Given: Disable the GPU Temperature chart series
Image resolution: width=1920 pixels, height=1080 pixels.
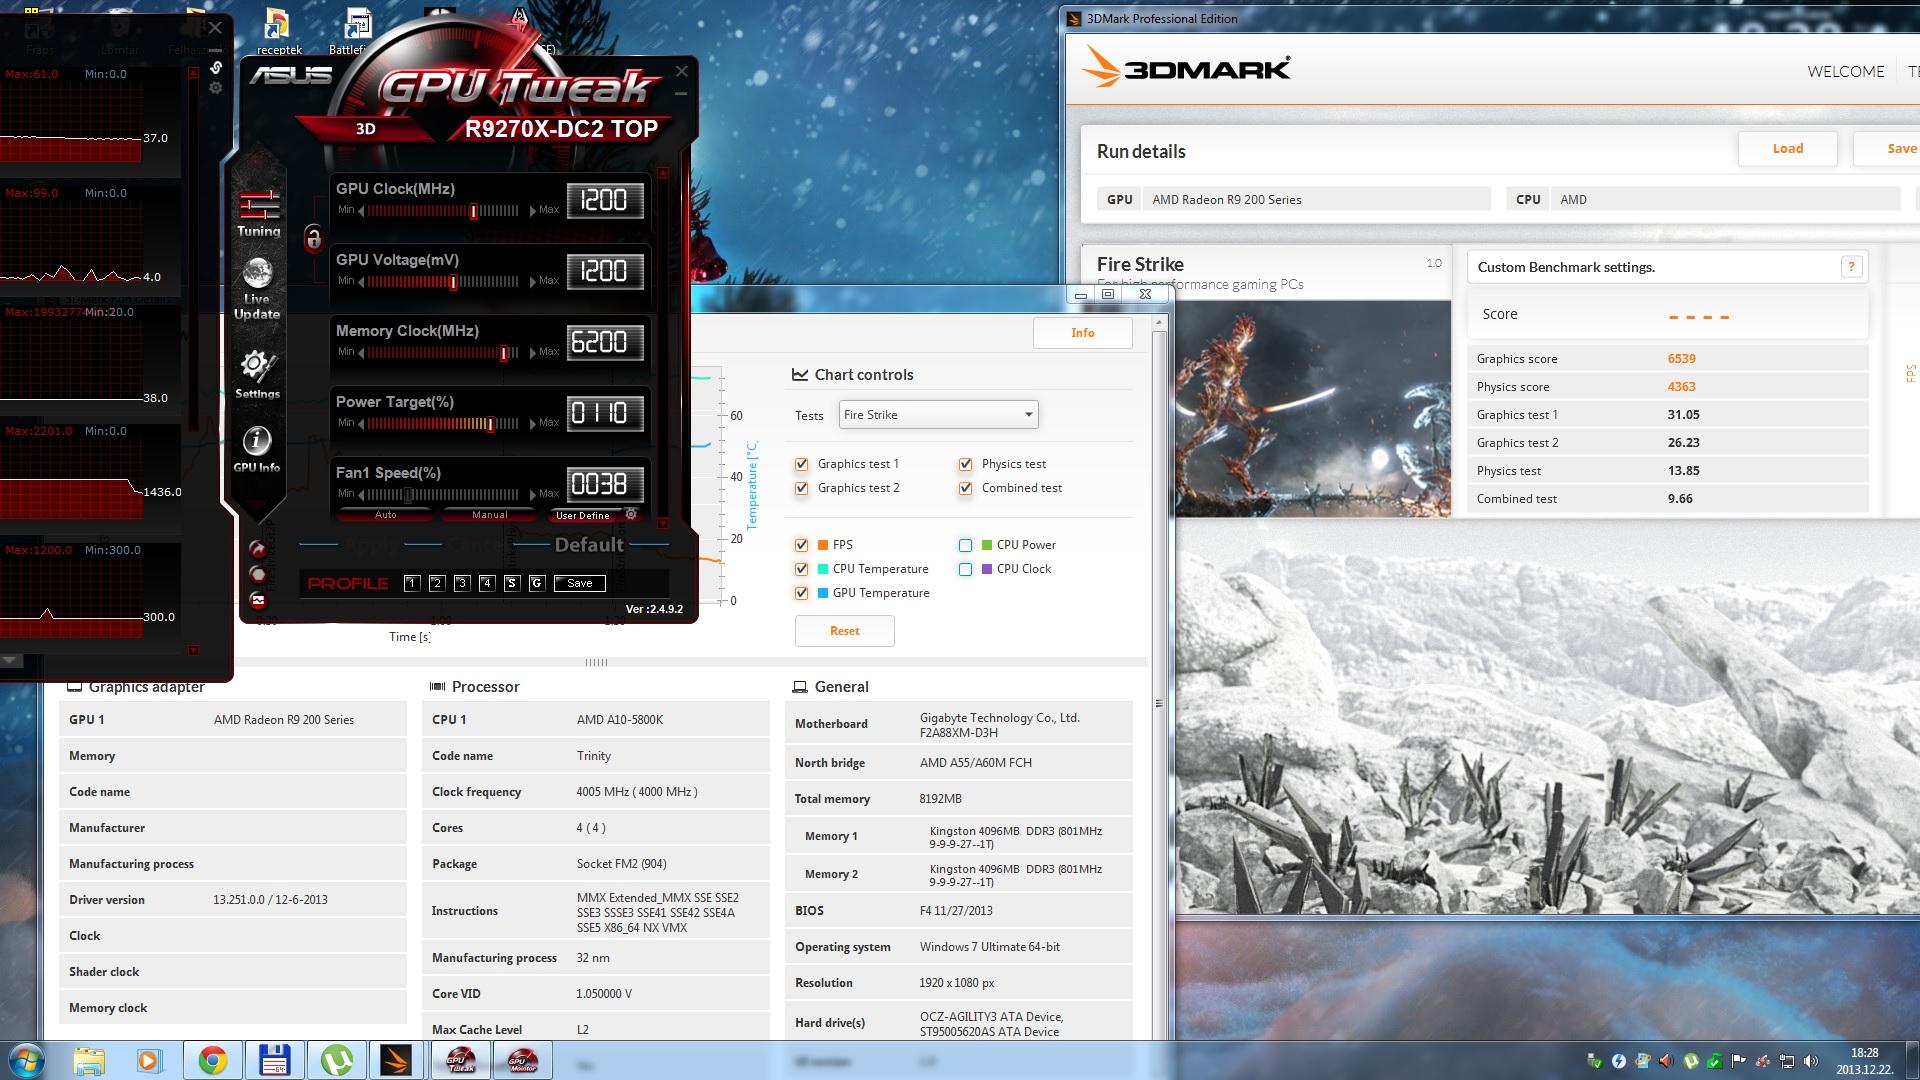Looking at the screenshot, I should tap(801, 593).
